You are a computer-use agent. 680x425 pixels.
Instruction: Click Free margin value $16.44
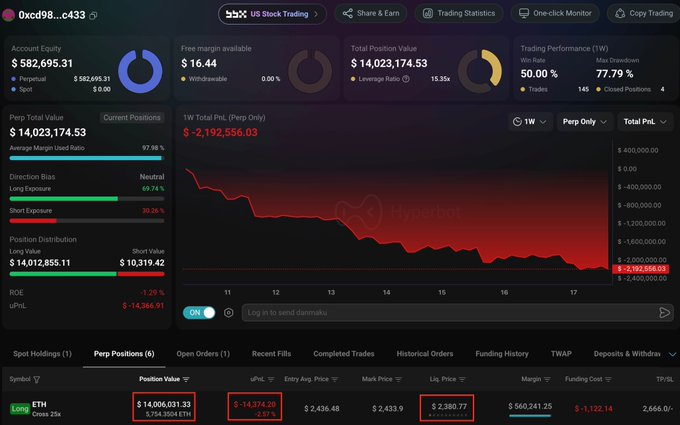tap(199, 63)
